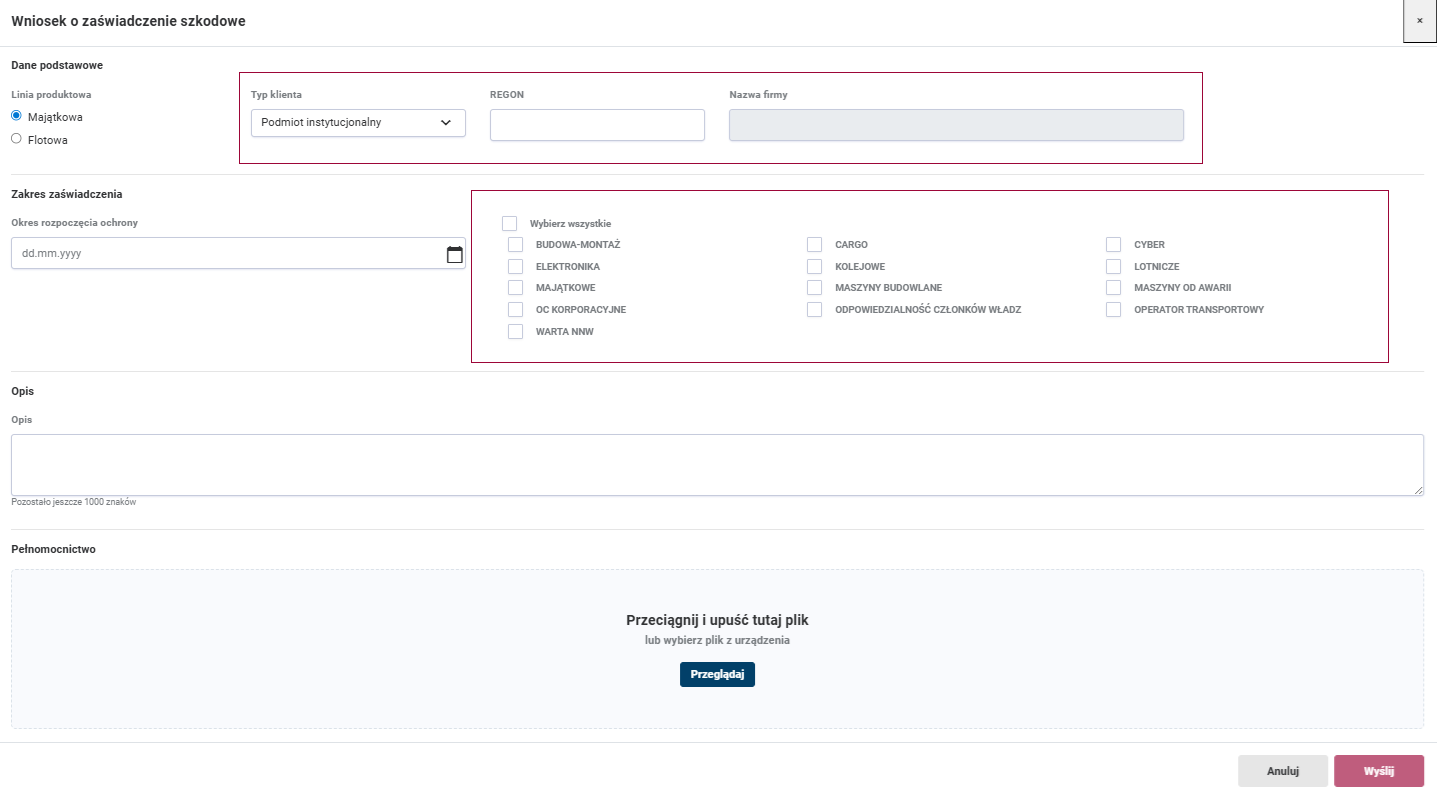Viewport: 1439px width, 797px height.
Task: Enable the WARTA NNW checkbox
Action: (x=516, y=332)
